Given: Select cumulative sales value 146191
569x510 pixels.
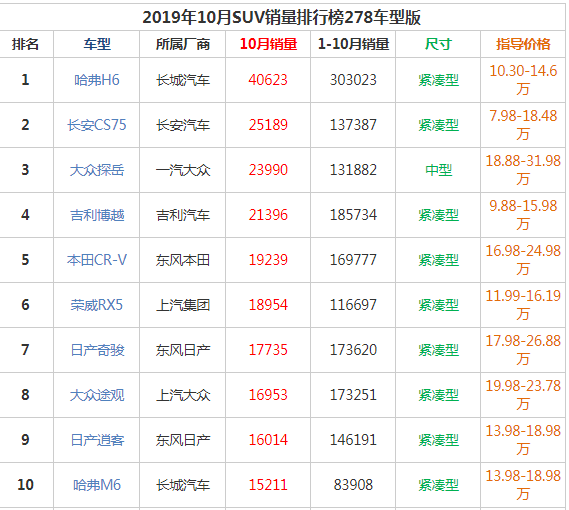Looking at the screenshot, I should pos(353,440).
